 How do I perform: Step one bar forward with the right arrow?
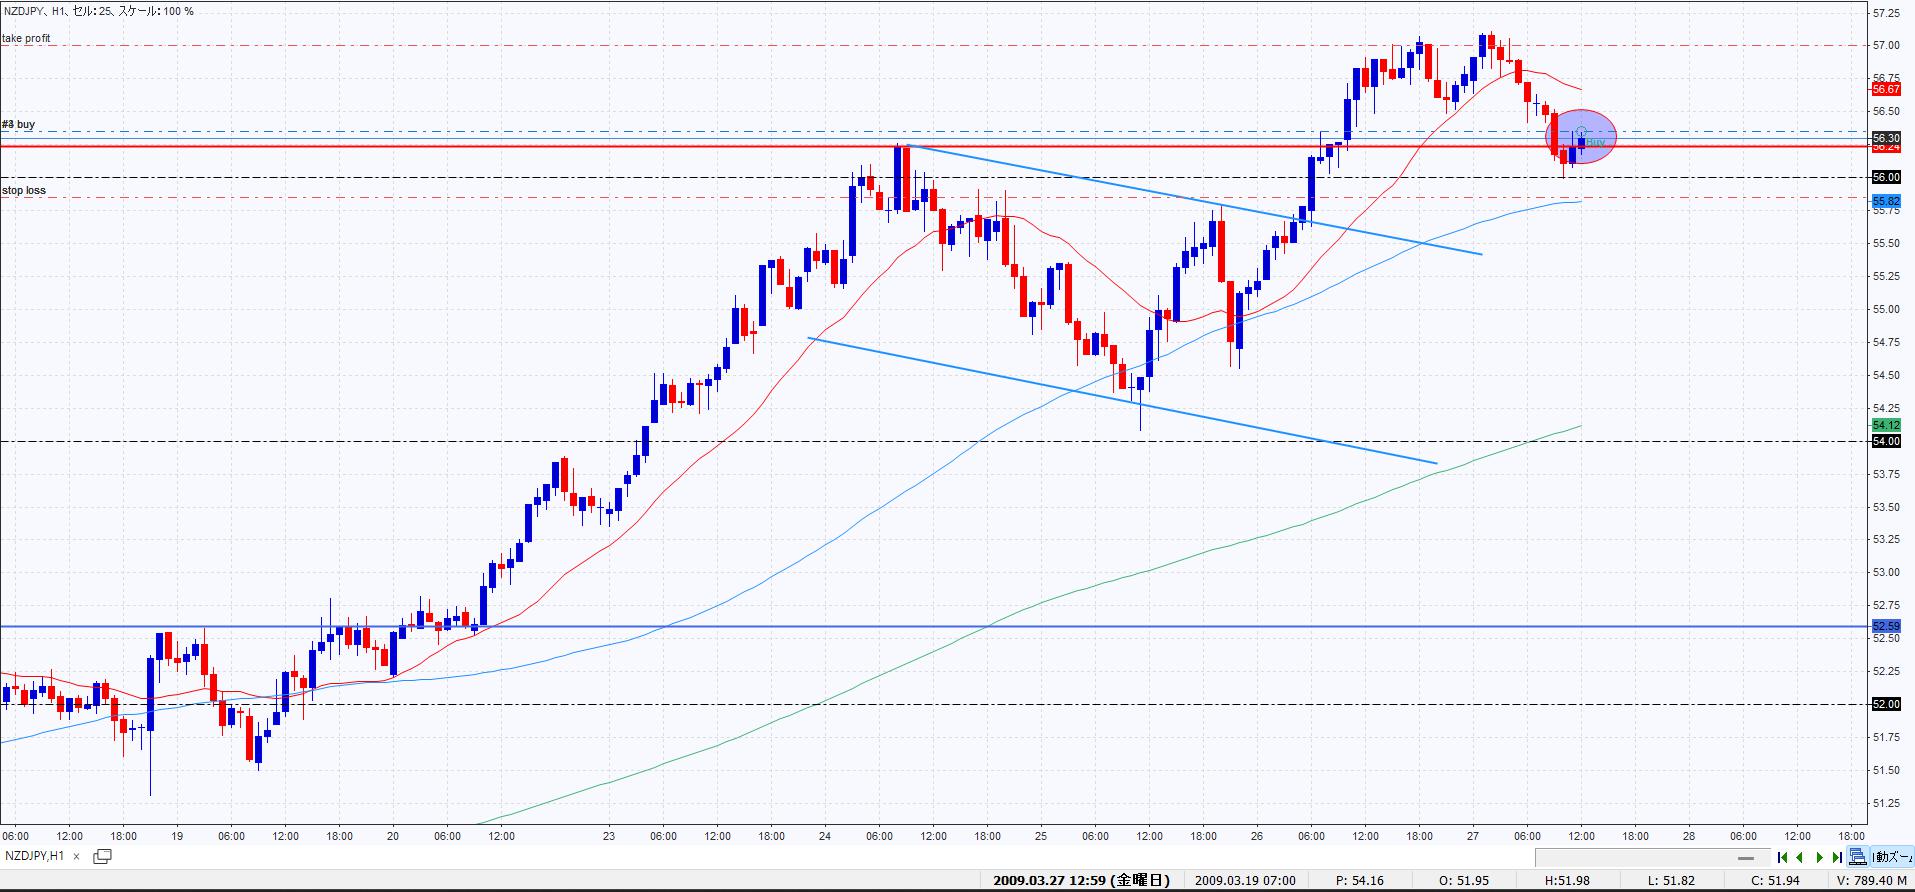tap(1819, 857)
